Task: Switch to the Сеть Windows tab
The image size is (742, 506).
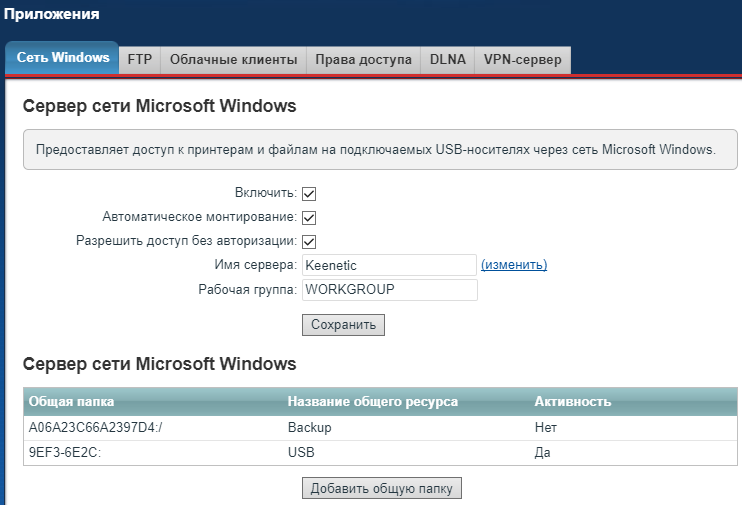Action: [63, 58]
